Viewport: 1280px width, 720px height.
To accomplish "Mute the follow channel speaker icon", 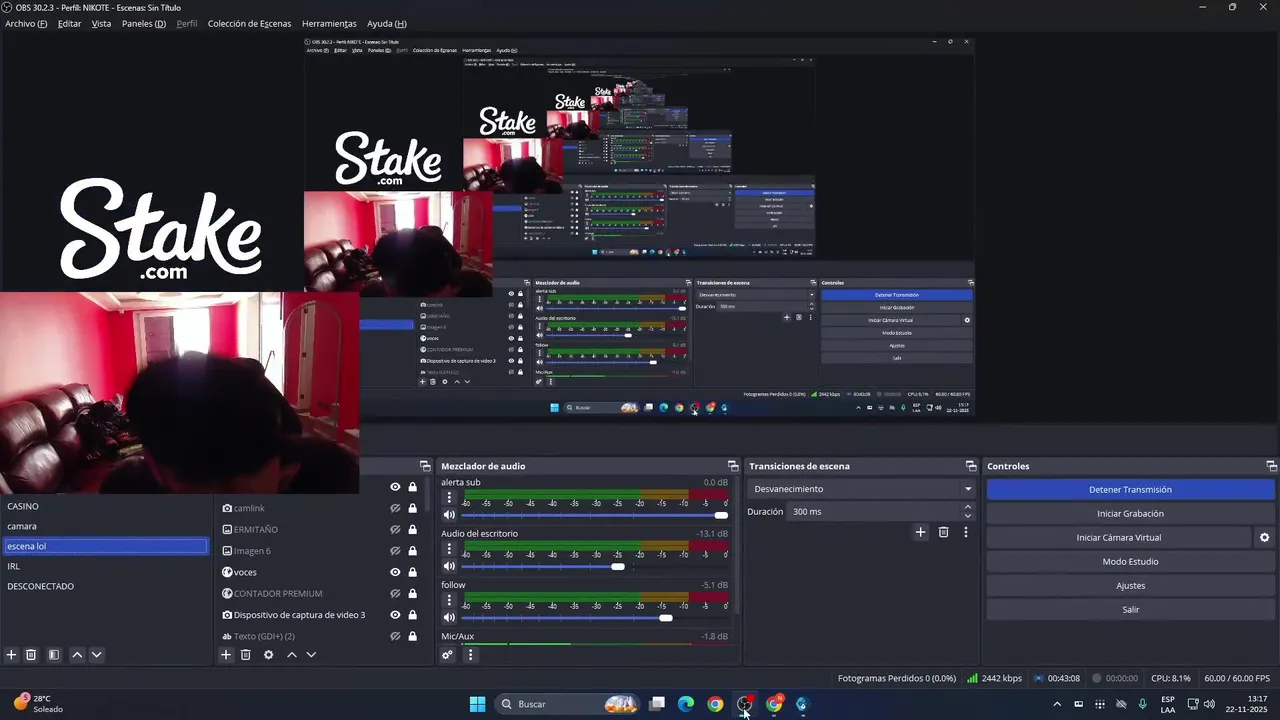I will coord(449,617).
